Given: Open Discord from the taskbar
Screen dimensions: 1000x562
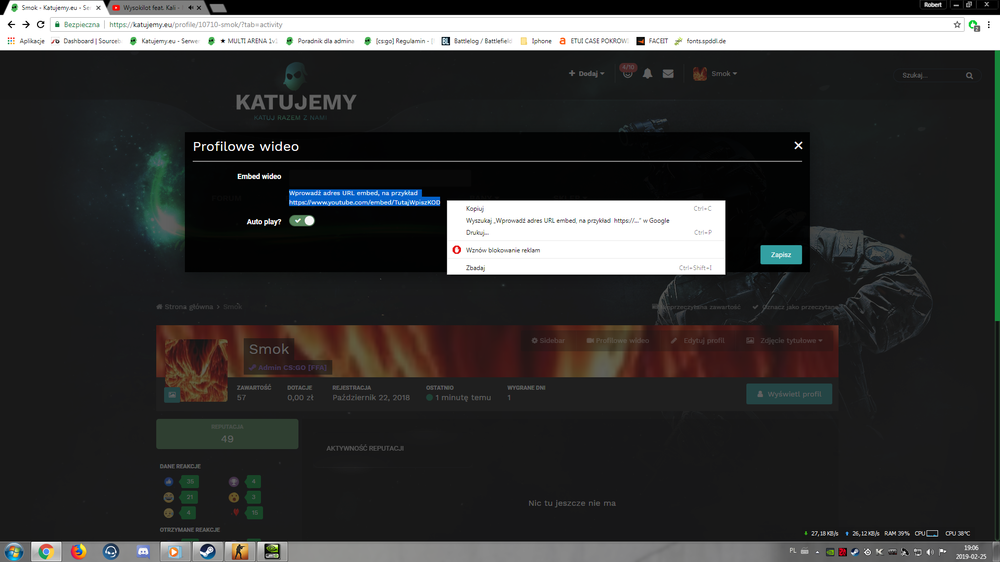Looking at the screenshot, I should [143, 552].
